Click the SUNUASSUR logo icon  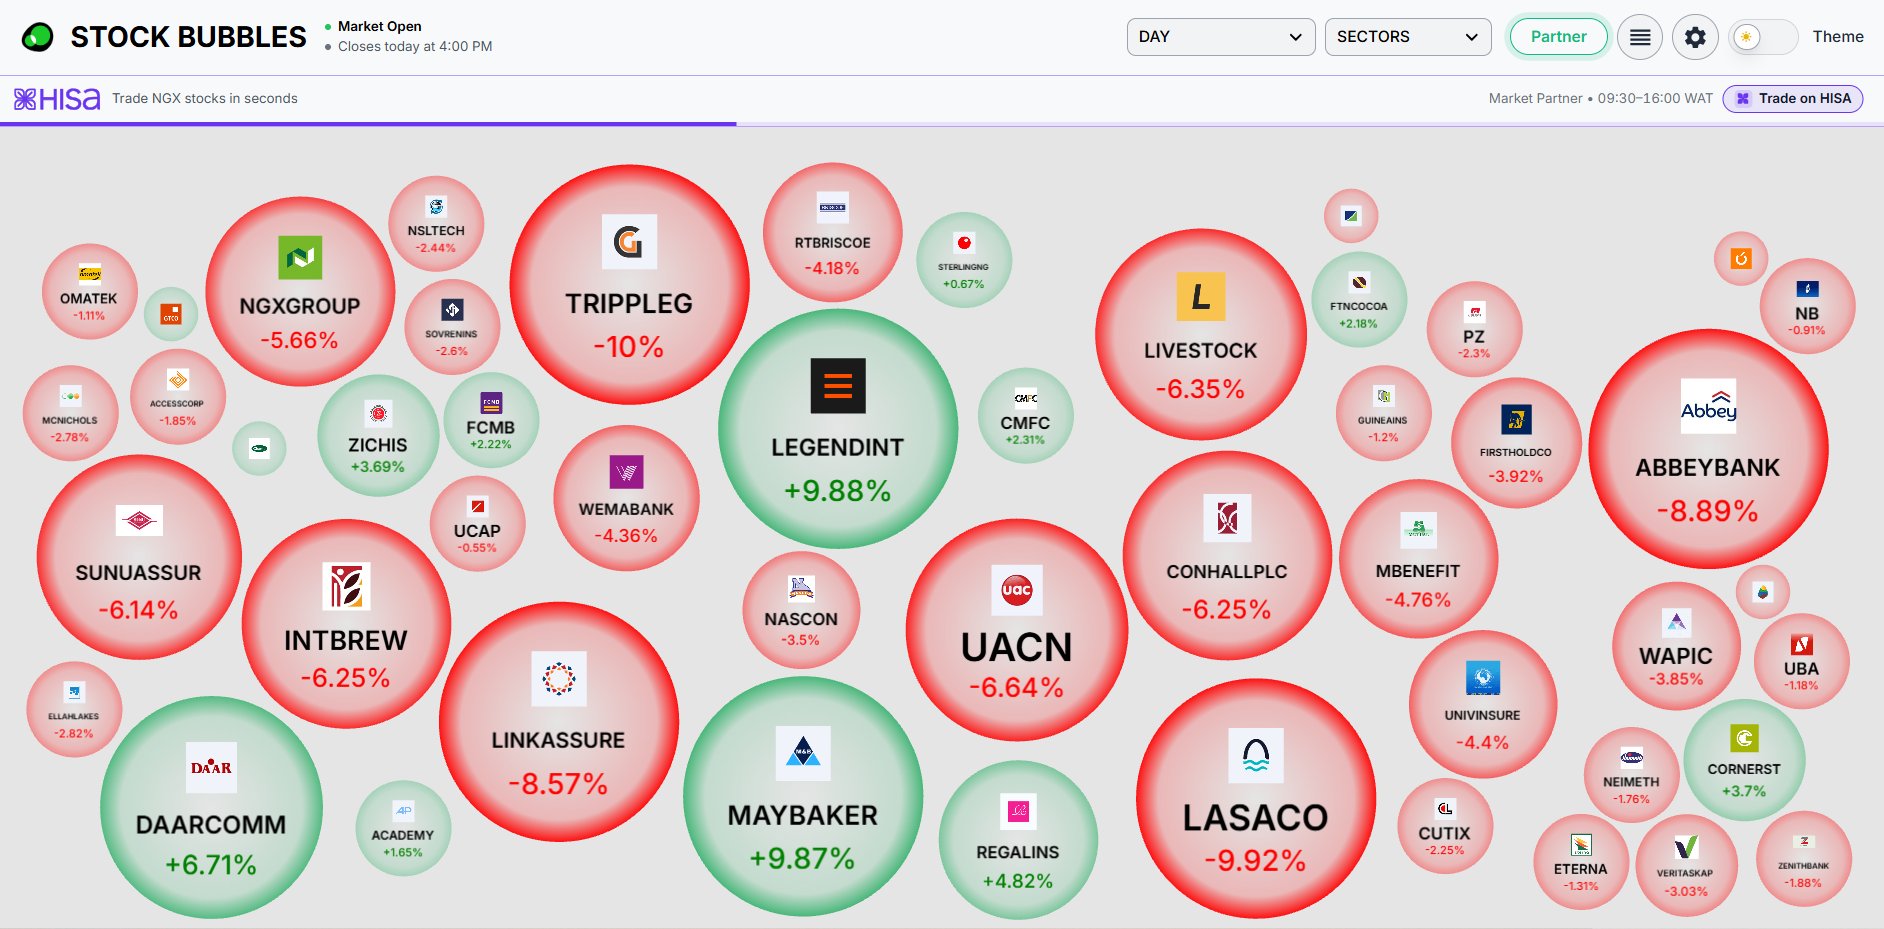click(x=139, y=520)
